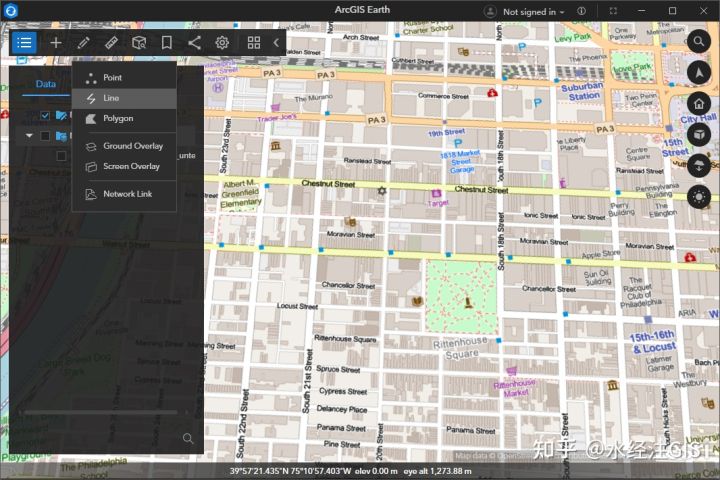Toggle full screen icon in title bar
720x480 pixels.
click(613, 11)
